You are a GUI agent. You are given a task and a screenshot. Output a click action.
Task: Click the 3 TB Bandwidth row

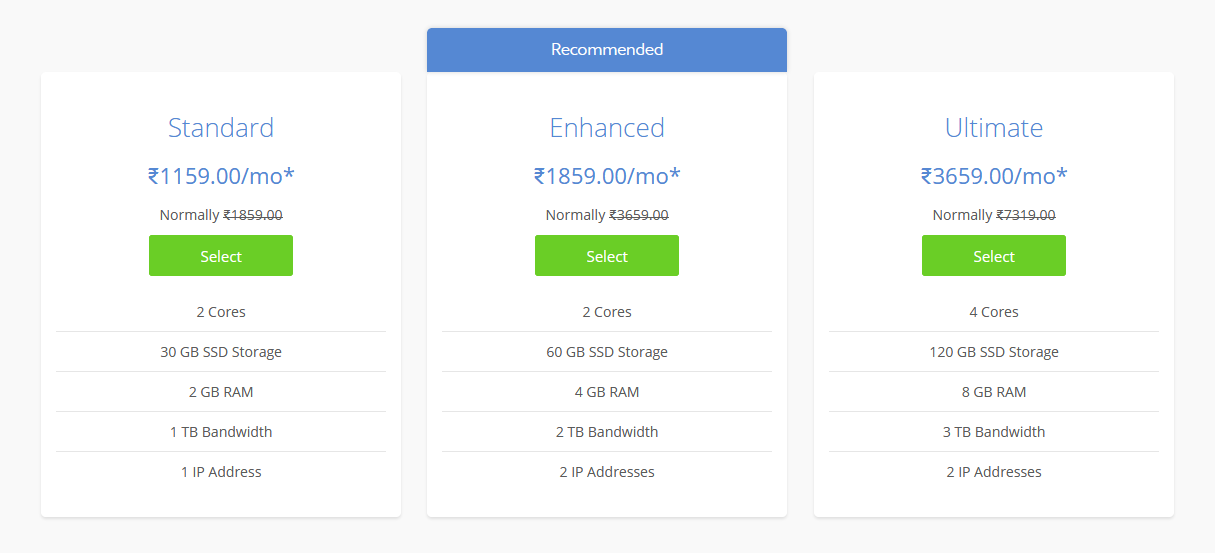pos(994,432)
